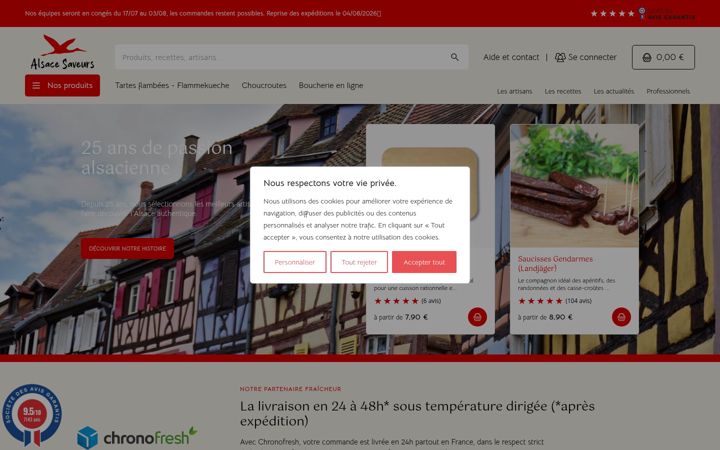The image size is (720, 450).
Task: Click the '25 ans de passion alsacienne' heading
Action: tap(157, 158)
